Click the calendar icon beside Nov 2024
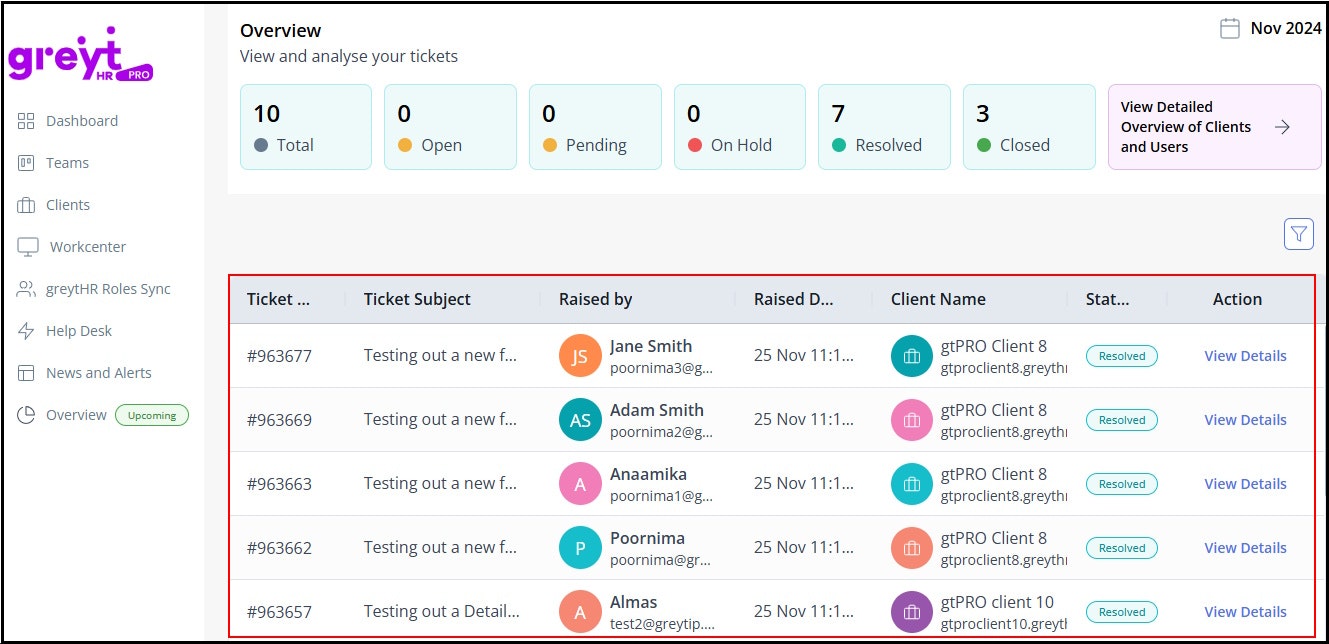1329x644 pixels. pos(1230,29)
